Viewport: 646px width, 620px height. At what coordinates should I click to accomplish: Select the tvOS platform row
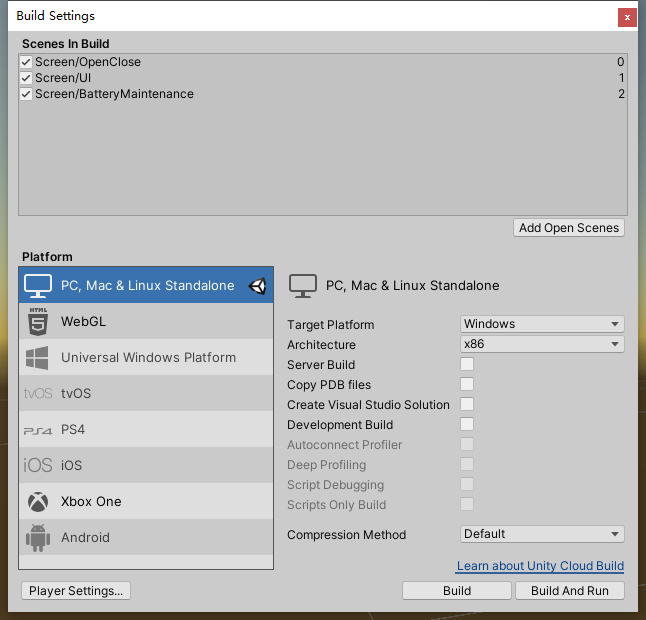coord(146,393)
